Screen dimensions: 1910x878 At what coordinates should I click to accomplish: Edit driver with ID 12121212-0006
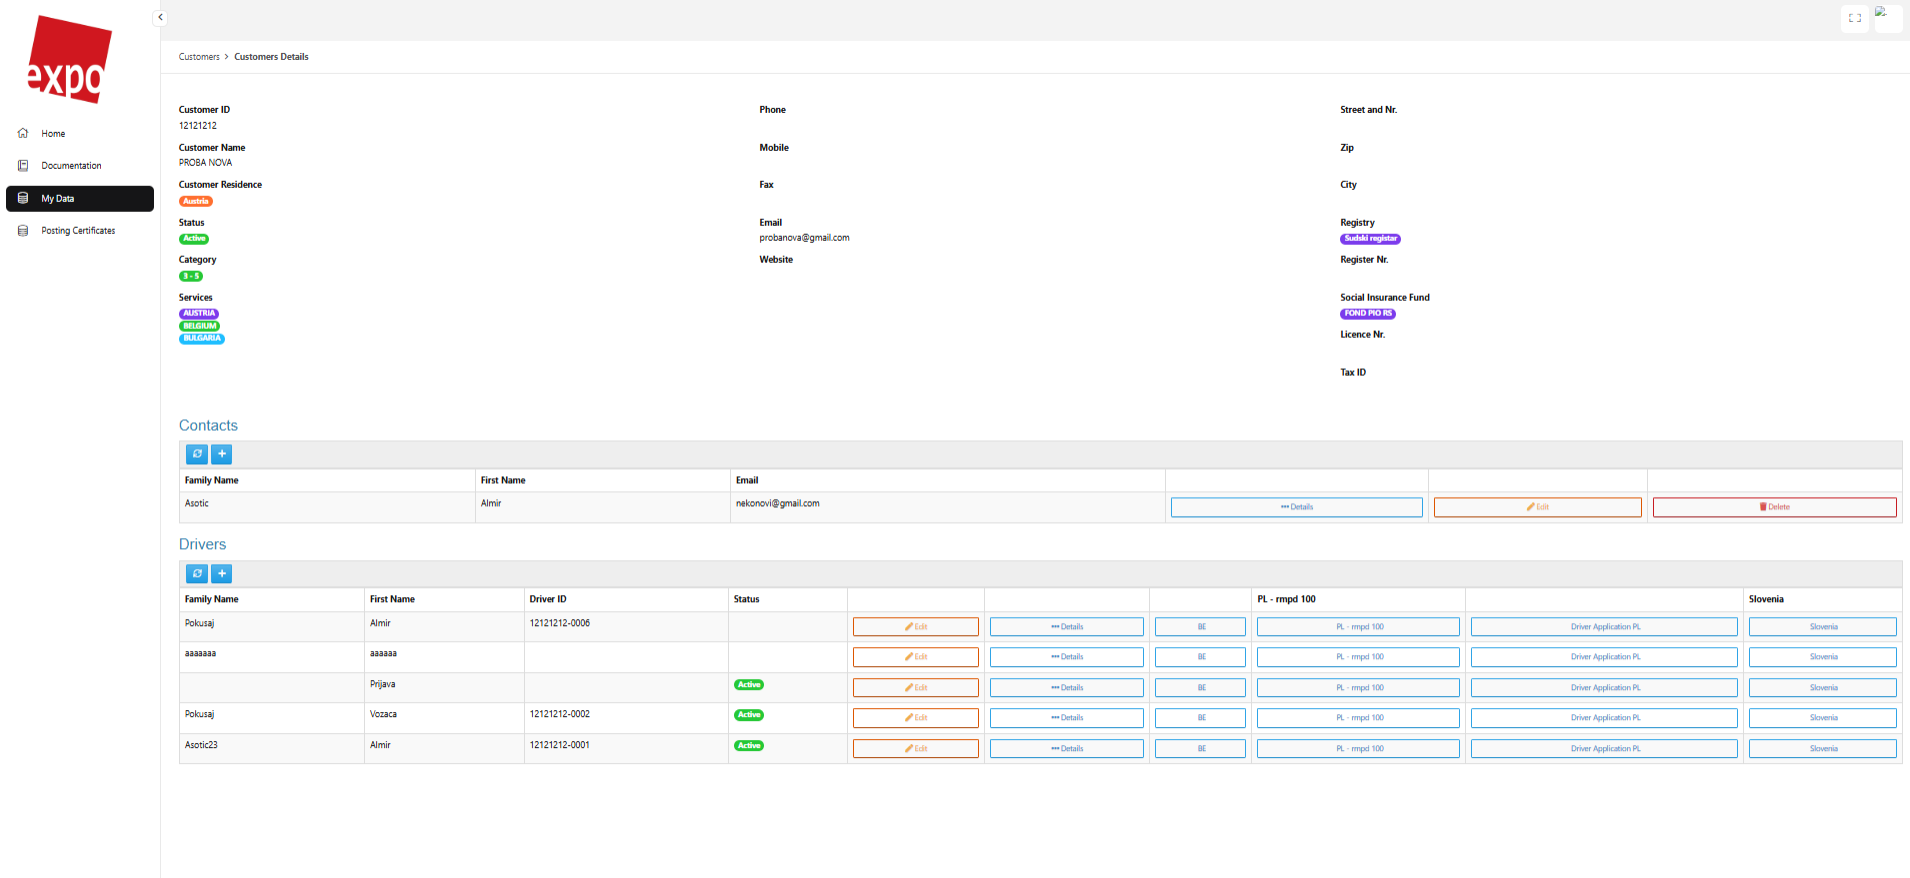915,627
